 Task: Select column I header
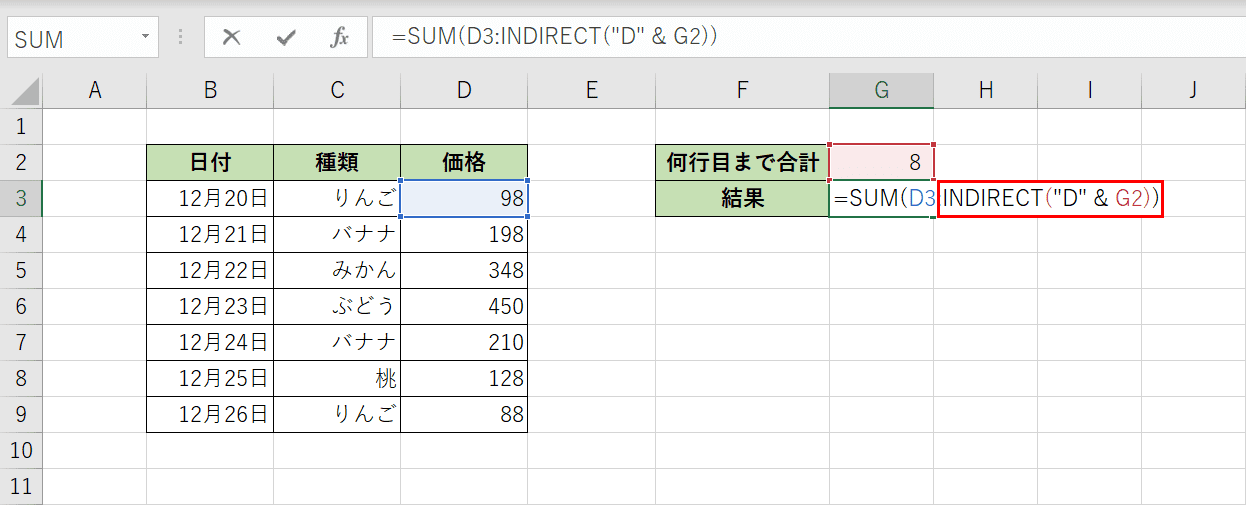coord(1090,91)
